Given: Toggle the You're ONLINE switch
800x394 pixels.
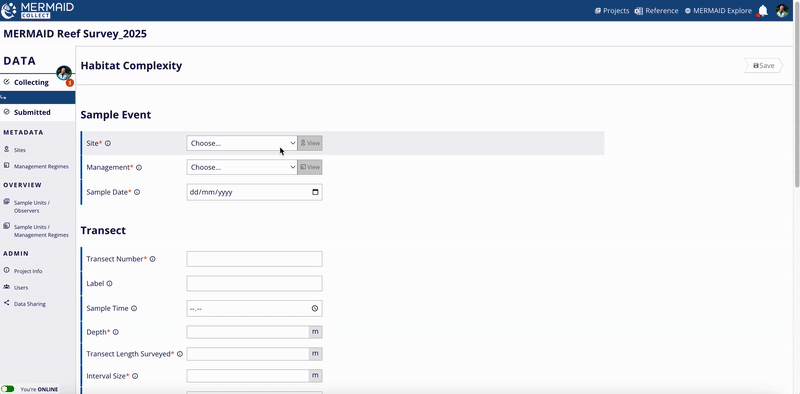Looking at the screenshot, I should 8,389.
